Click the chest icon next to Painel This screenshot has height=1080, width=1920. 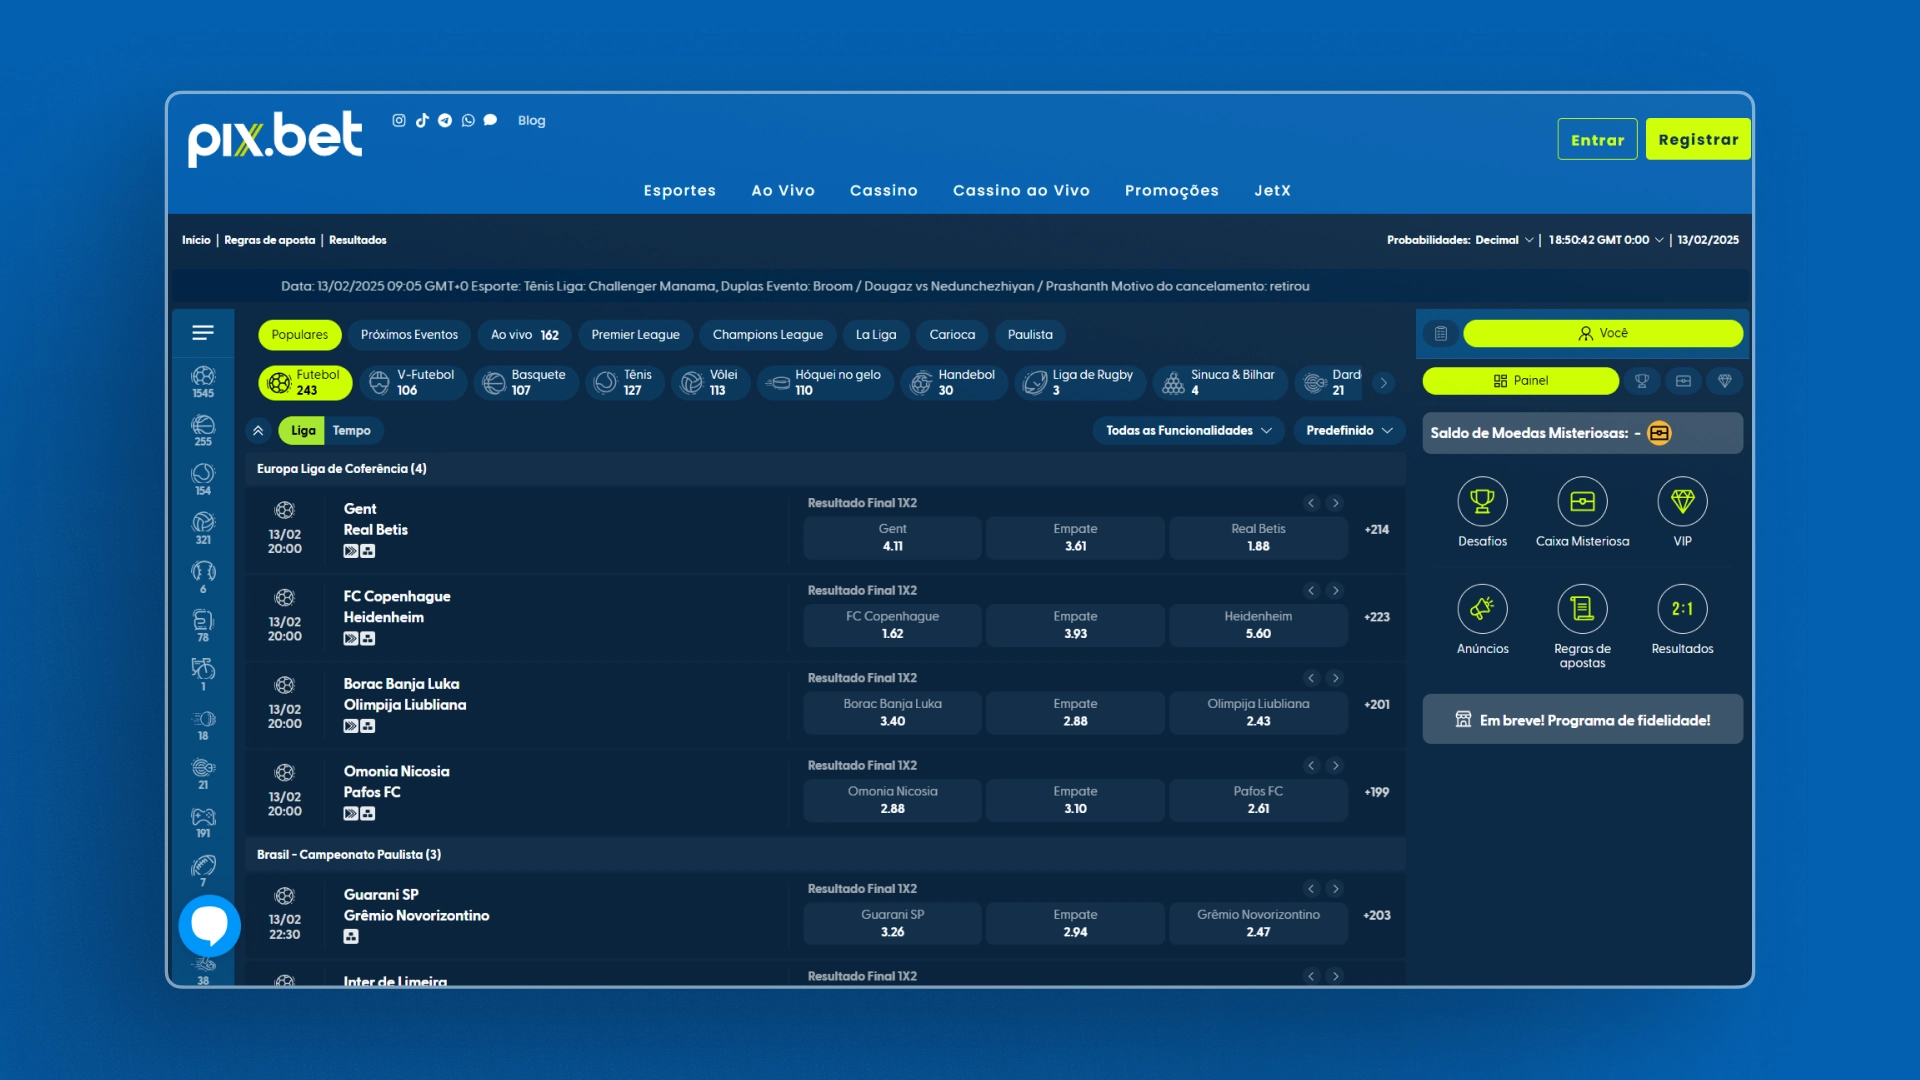pos(1683,381)
